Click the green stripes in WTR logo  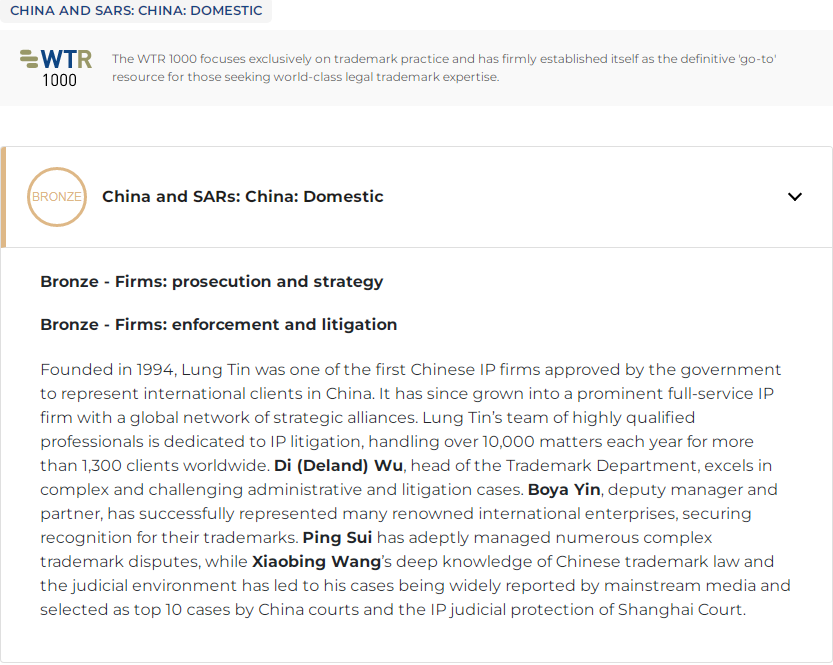(x=29, y=58)
